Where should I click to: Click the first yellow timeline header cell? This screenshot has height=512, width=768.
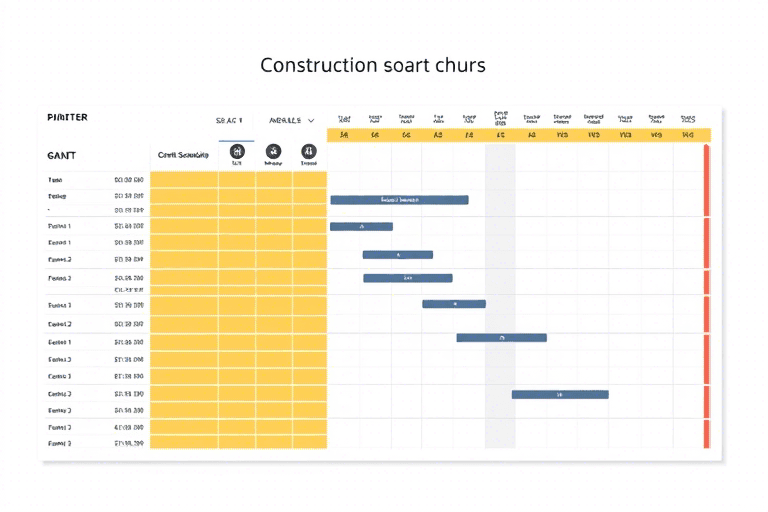pyautogui.click(x=344, y=135)
